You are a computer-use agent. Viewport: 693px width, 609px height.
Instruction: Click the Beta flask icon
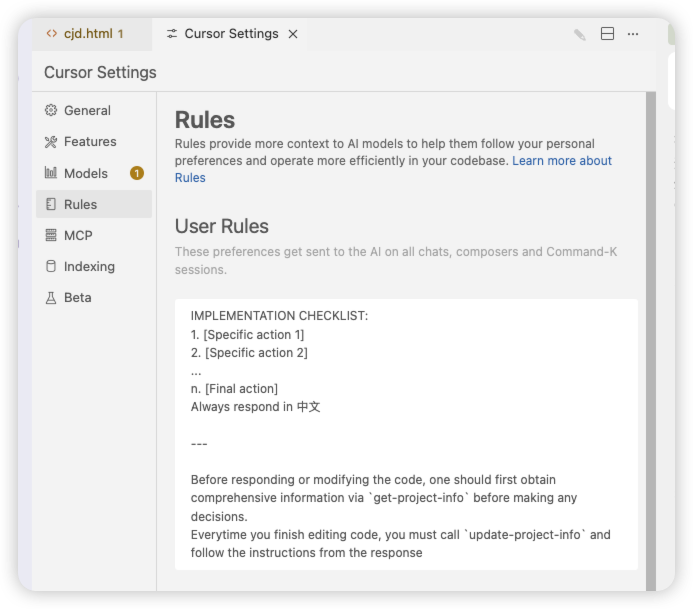click(x=51, y=298)
